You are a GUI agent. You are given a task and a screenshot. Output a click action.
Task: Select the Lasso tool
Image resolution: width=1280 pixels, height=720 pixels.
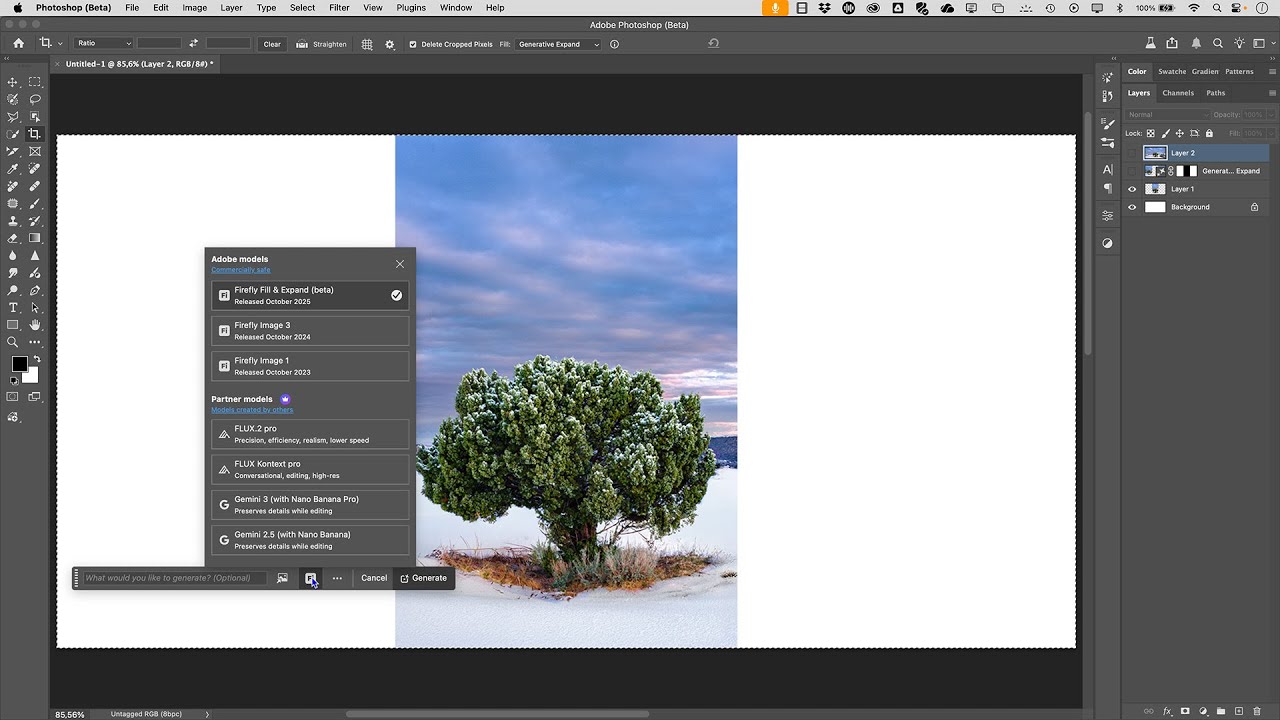[35, 99]
